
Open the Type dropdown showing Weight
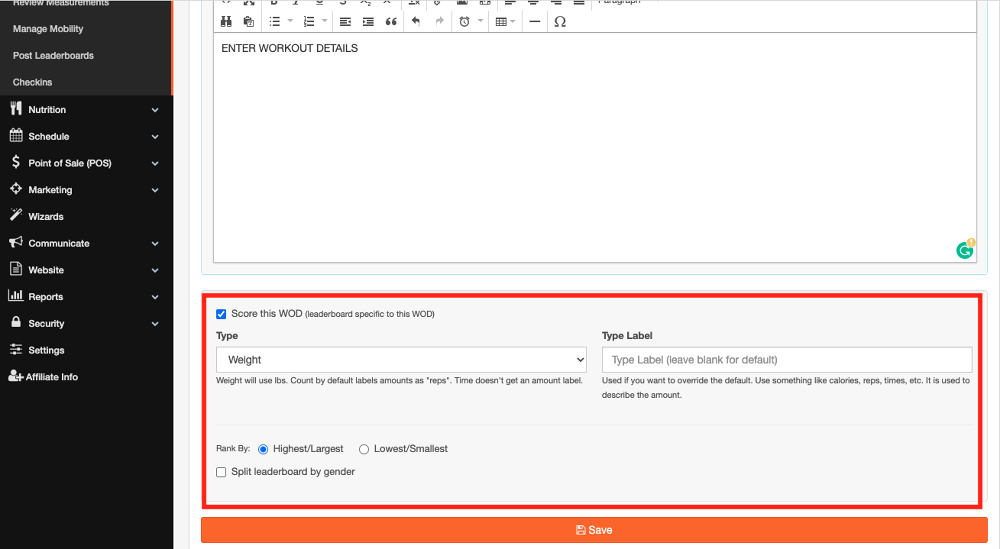pos(401,360)
